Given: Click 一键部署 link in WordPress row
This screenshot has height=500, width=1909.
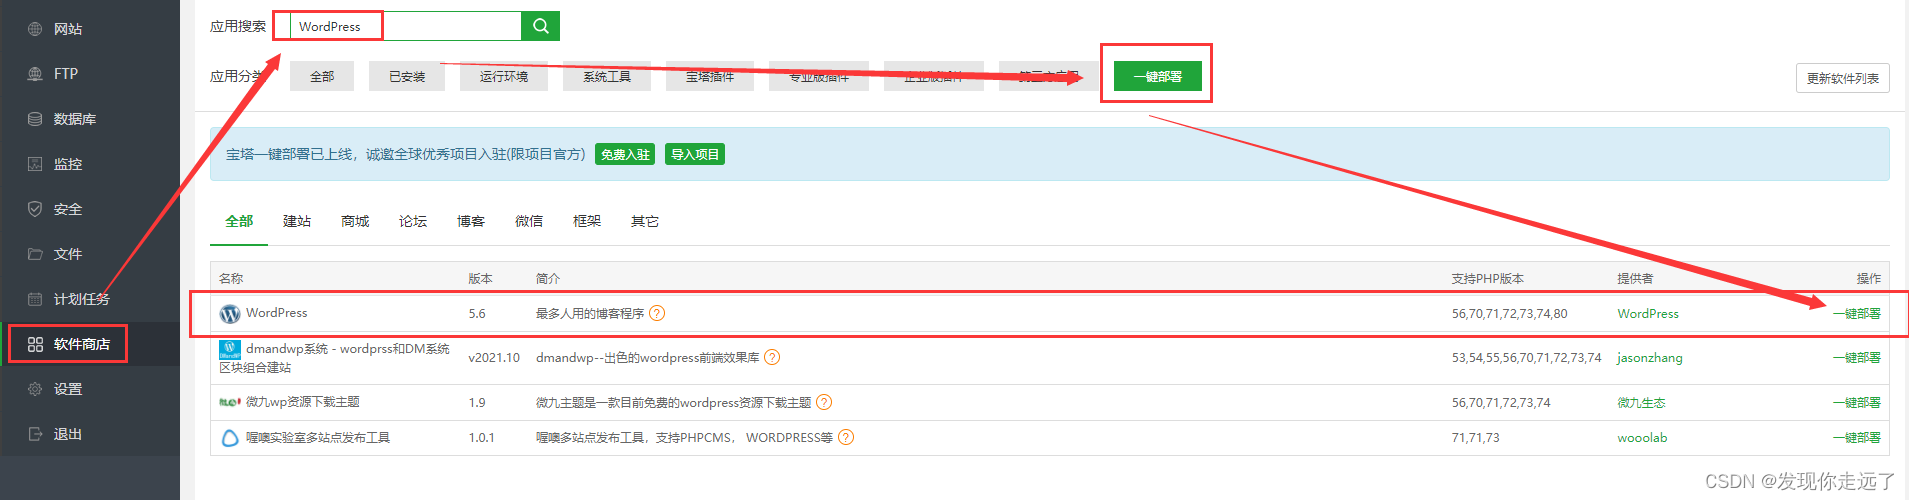Looking at the screenshot, I should 1857,313.
